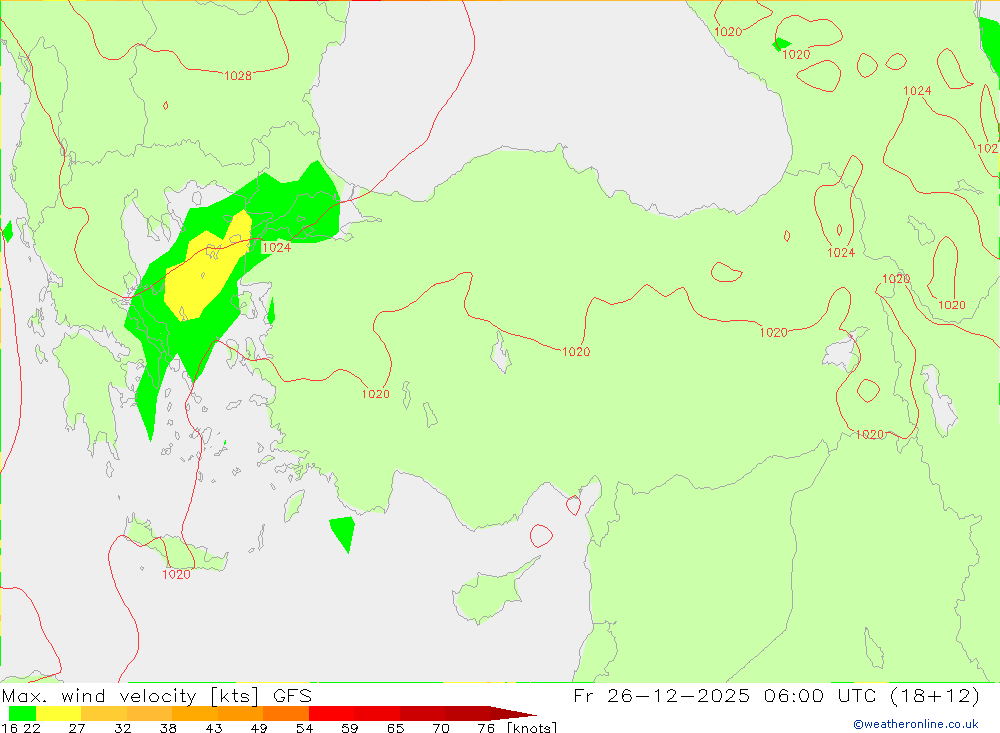1000x733 pixels.
Task: Click the green triangle south of Turkey's coast
Action: point(343,533)
